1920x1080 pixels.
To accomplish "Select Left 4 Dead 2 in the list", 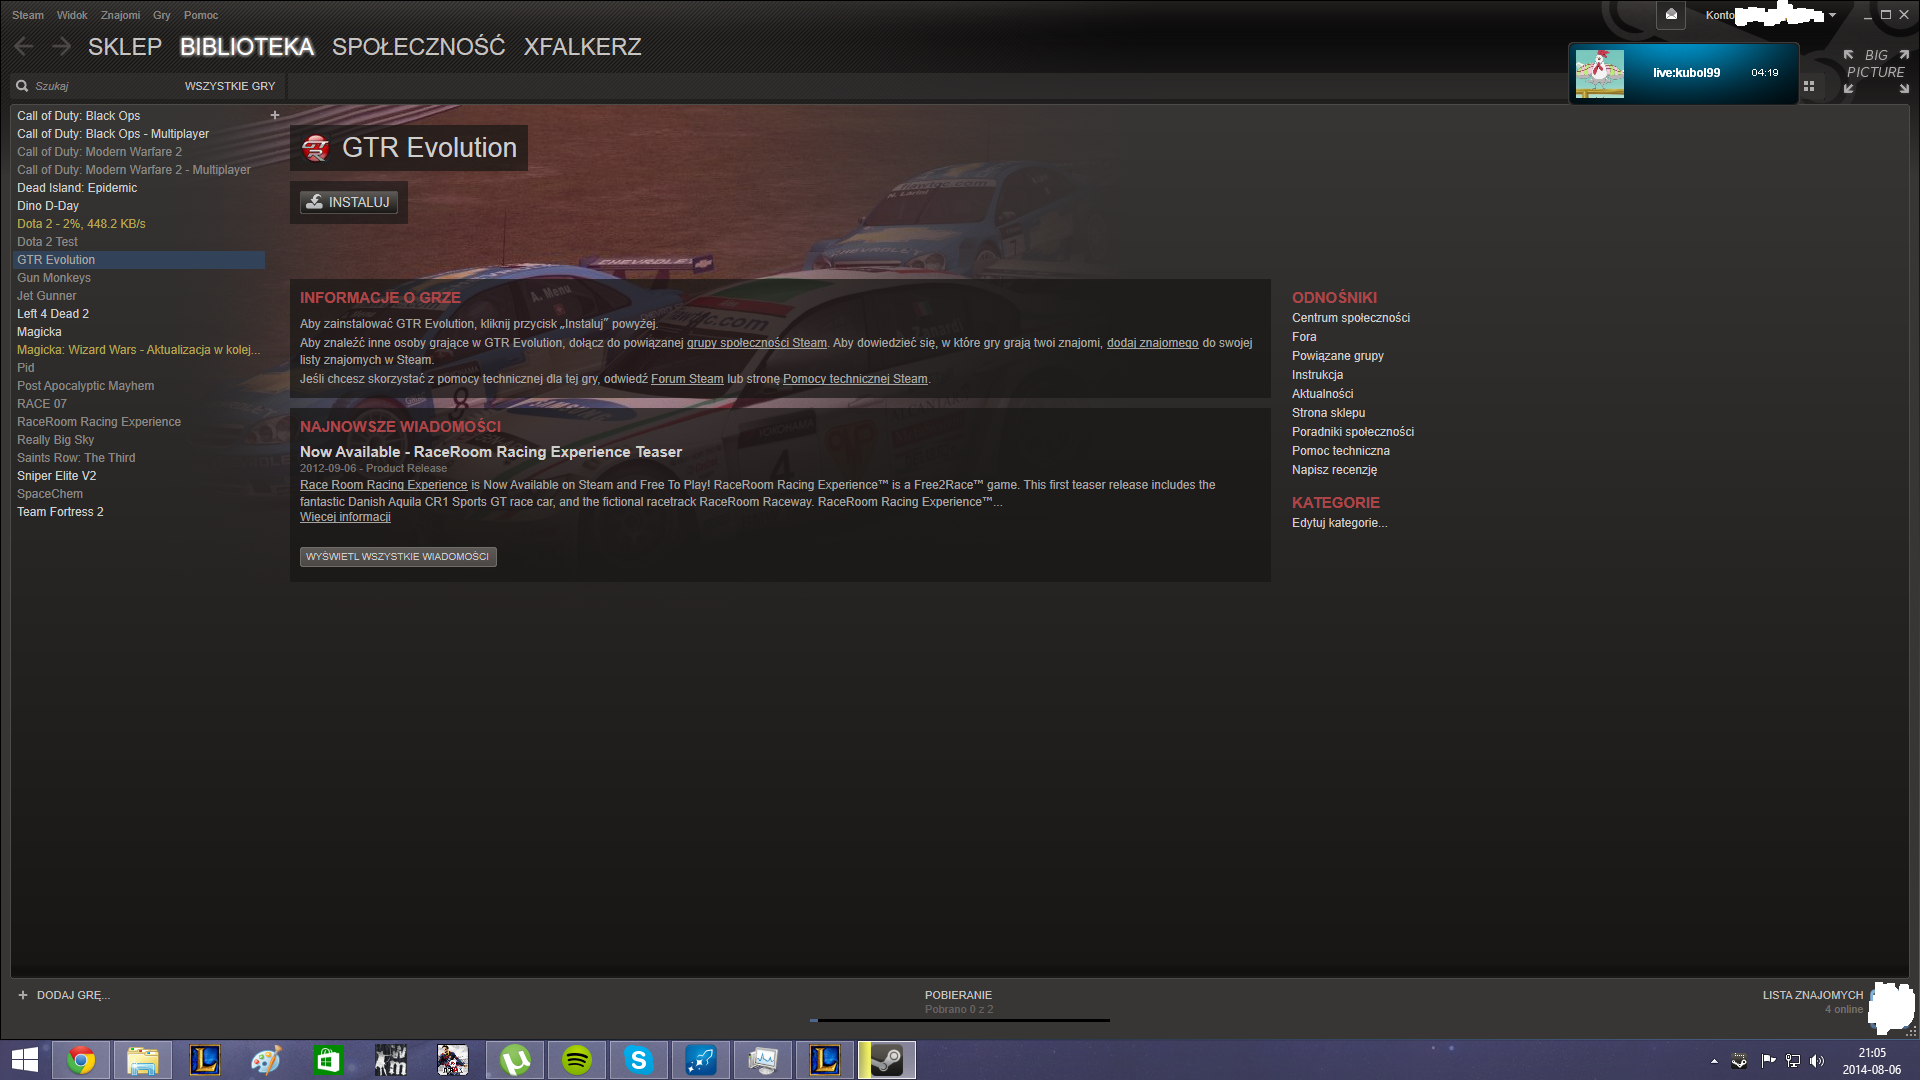I will pyautogui.click(x=53, y=314).
